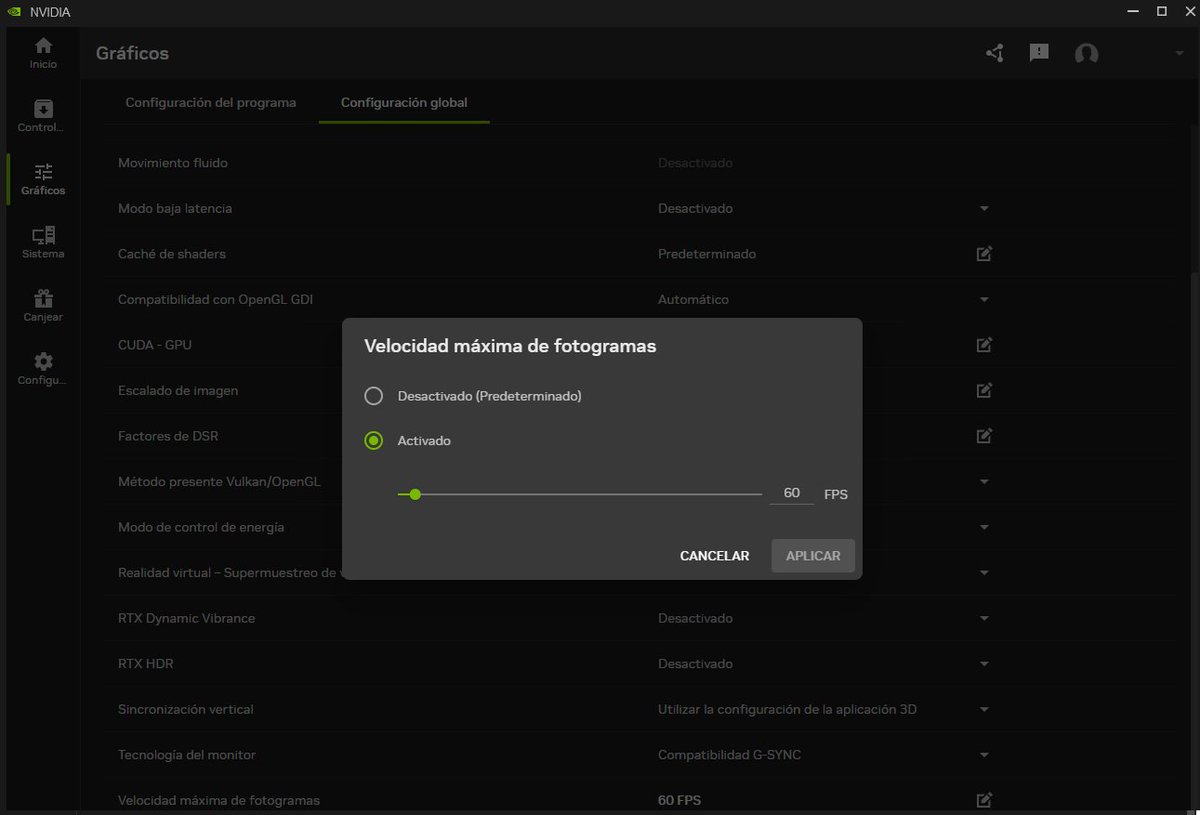Expand the Modo baja latencia dropdown
This screenshot has height=815, width=1200.
984,209
